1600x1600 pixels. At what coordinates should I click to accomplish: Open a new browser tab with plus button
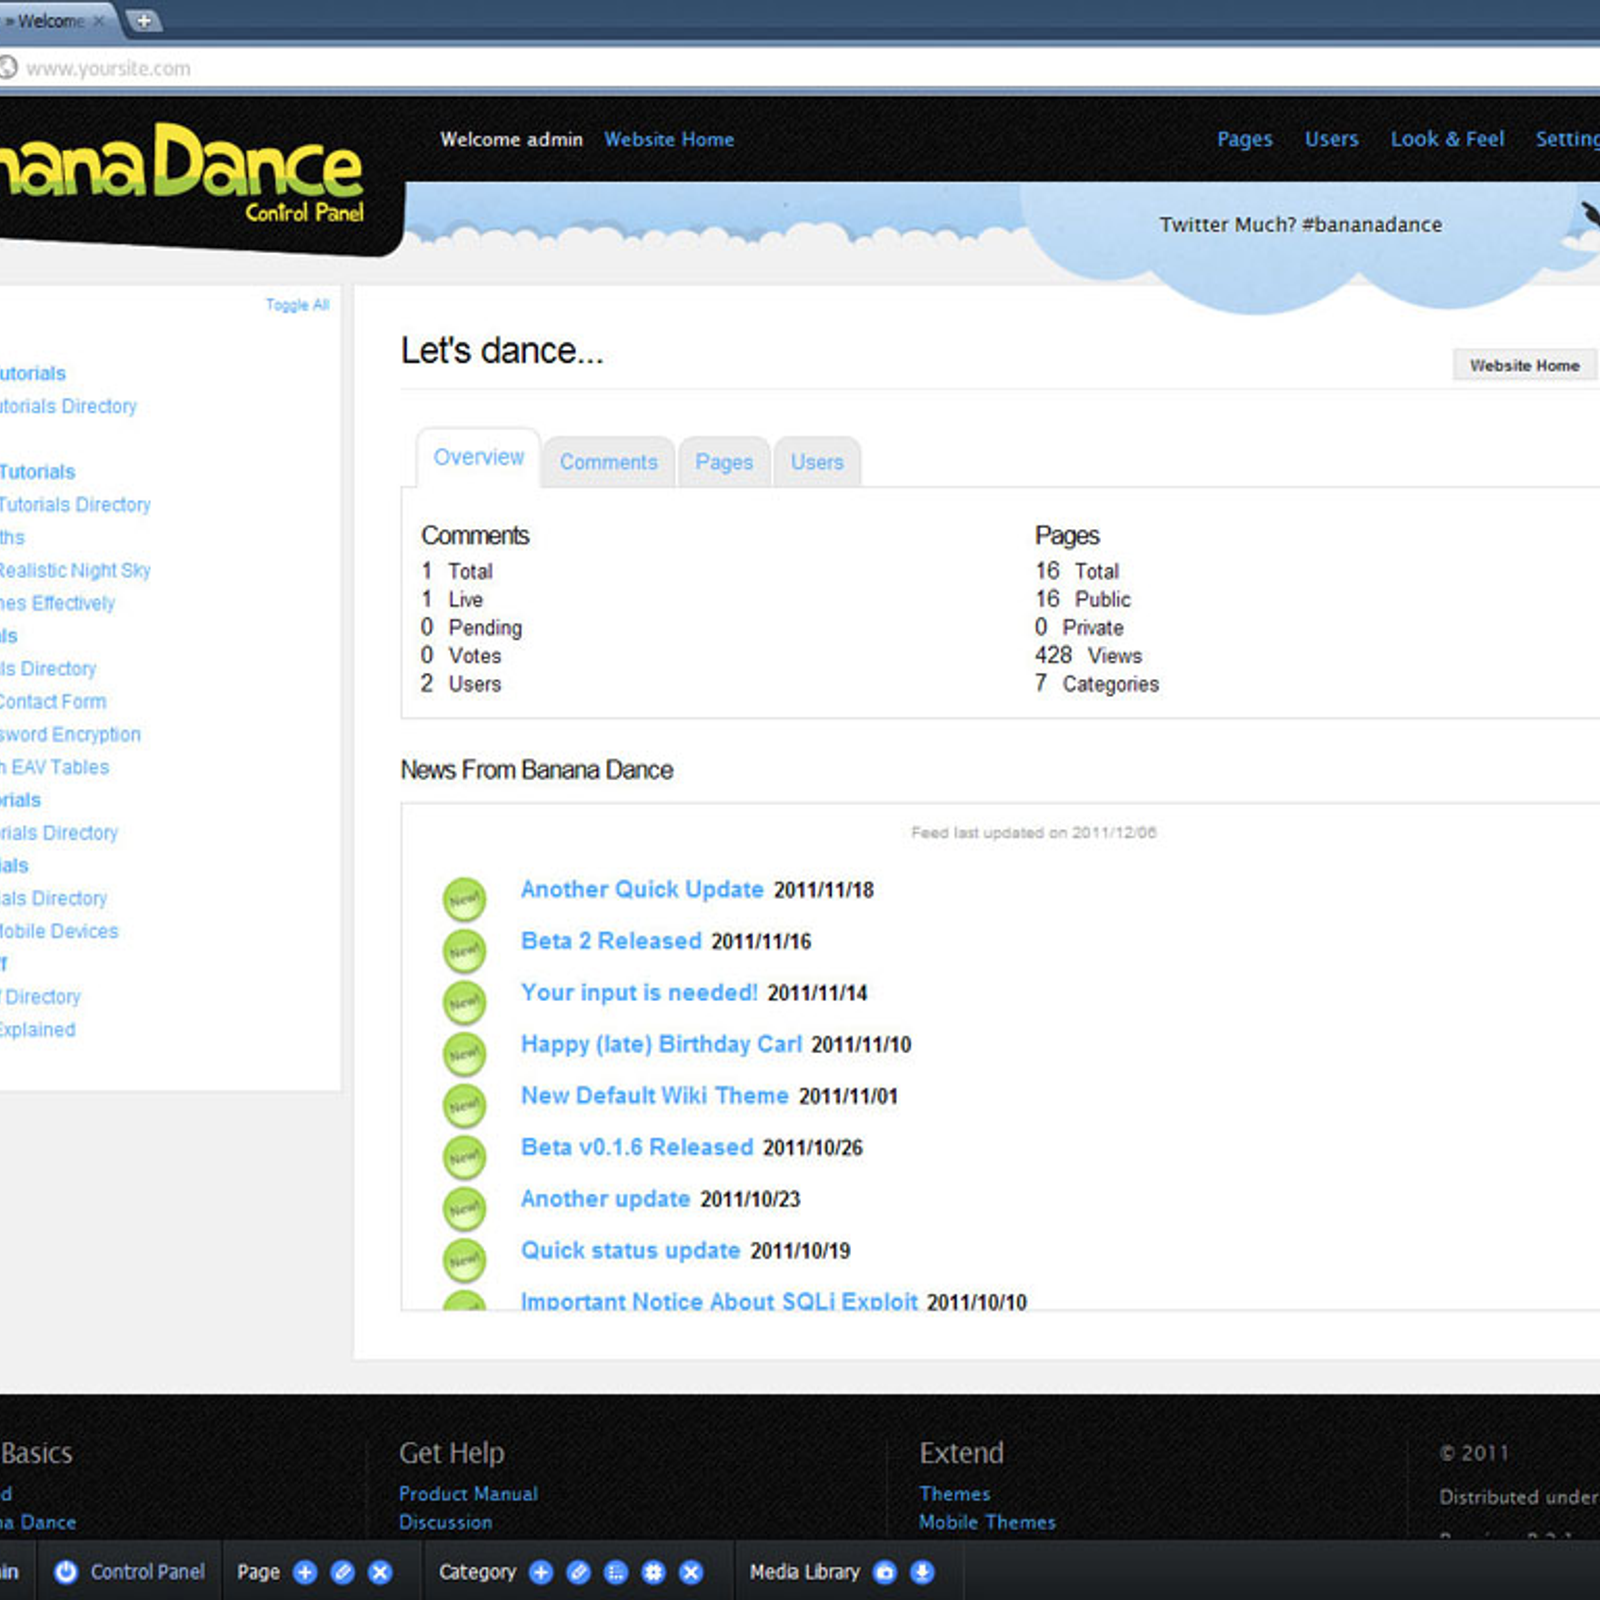pyautogui.click(x=144, y=20)
